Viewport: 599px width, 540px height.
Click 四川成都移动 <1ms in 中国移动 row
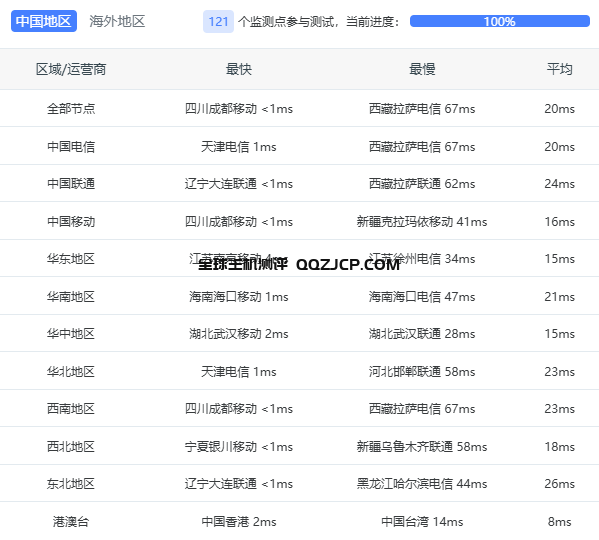click(239, 221)
